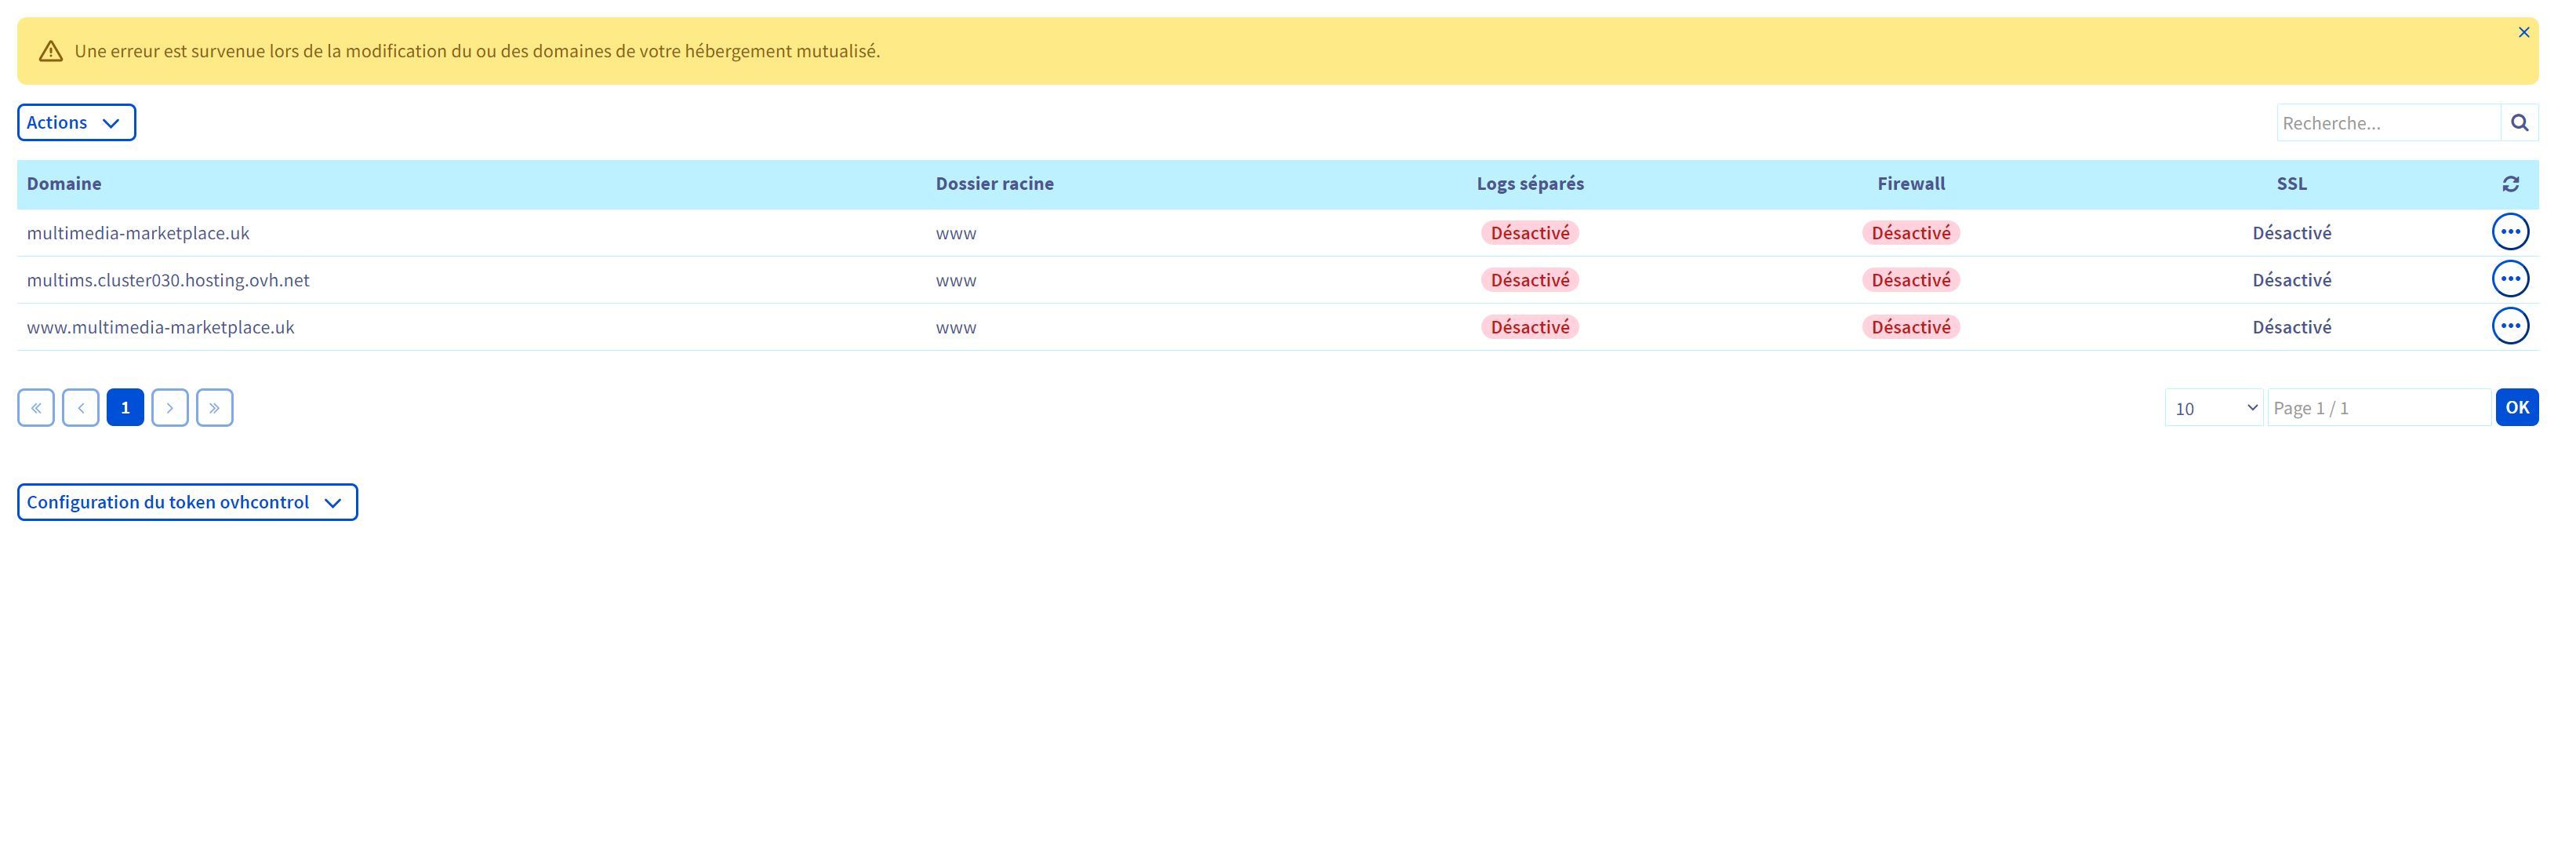Screen dimensions: 2576x856
Task: Click the search magnifier icon
Action: (2519, 123)
